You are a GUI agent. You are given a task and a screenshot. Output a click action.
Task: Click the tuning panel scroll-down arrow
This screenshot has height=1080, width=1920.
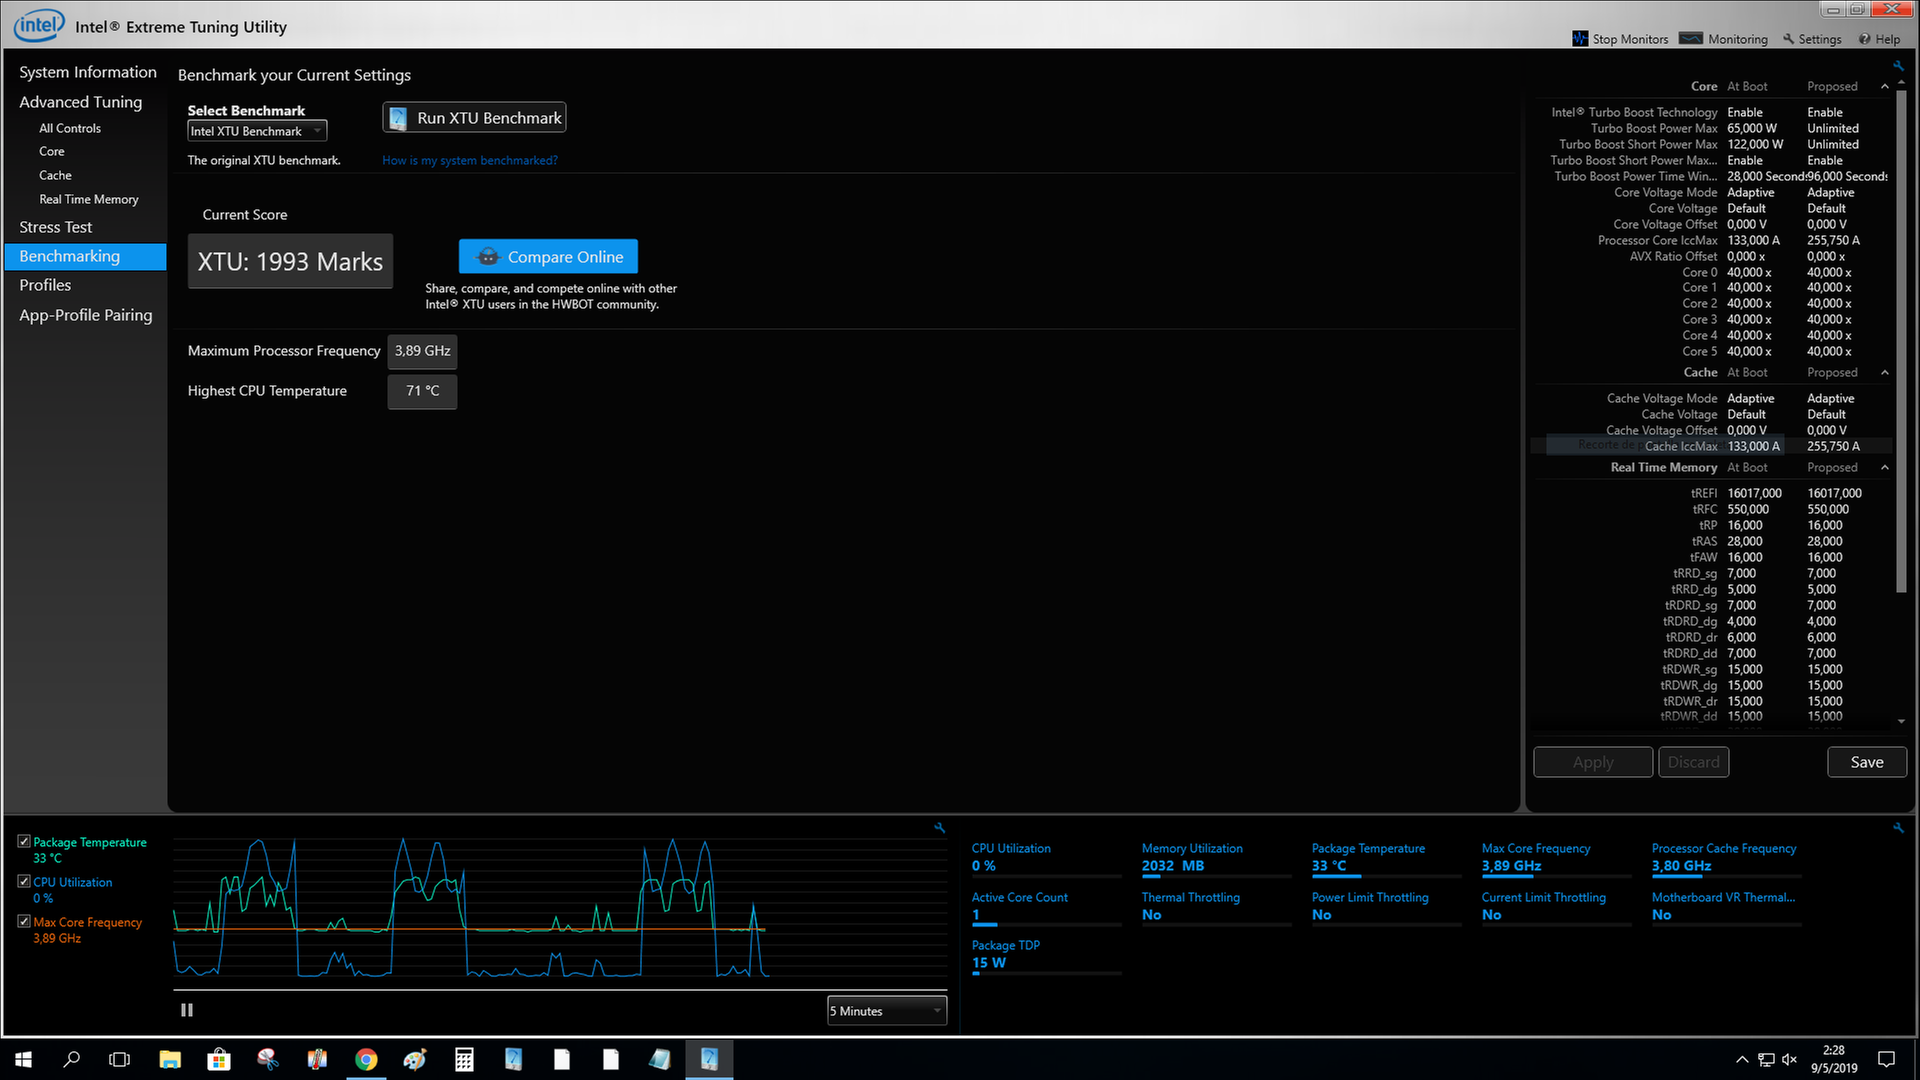[1901, 721]
